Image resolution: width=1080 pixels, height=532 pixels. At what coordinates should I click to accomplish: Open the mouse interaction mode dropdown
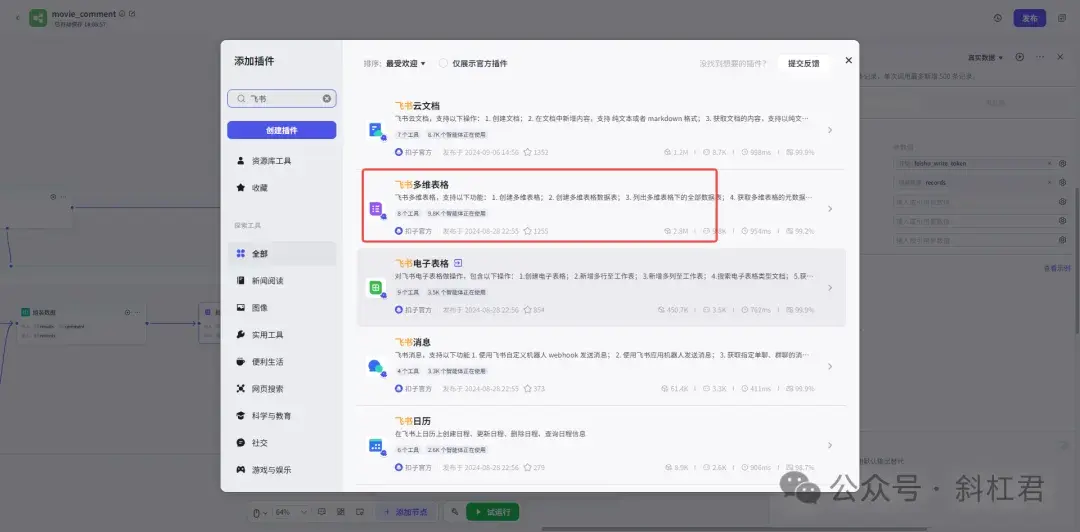click(260, 512)
